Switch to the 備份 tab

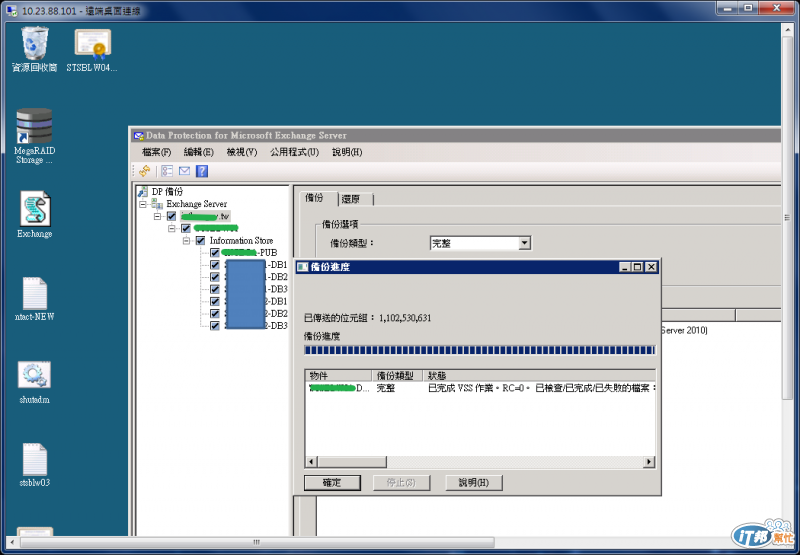click(315, 198)
